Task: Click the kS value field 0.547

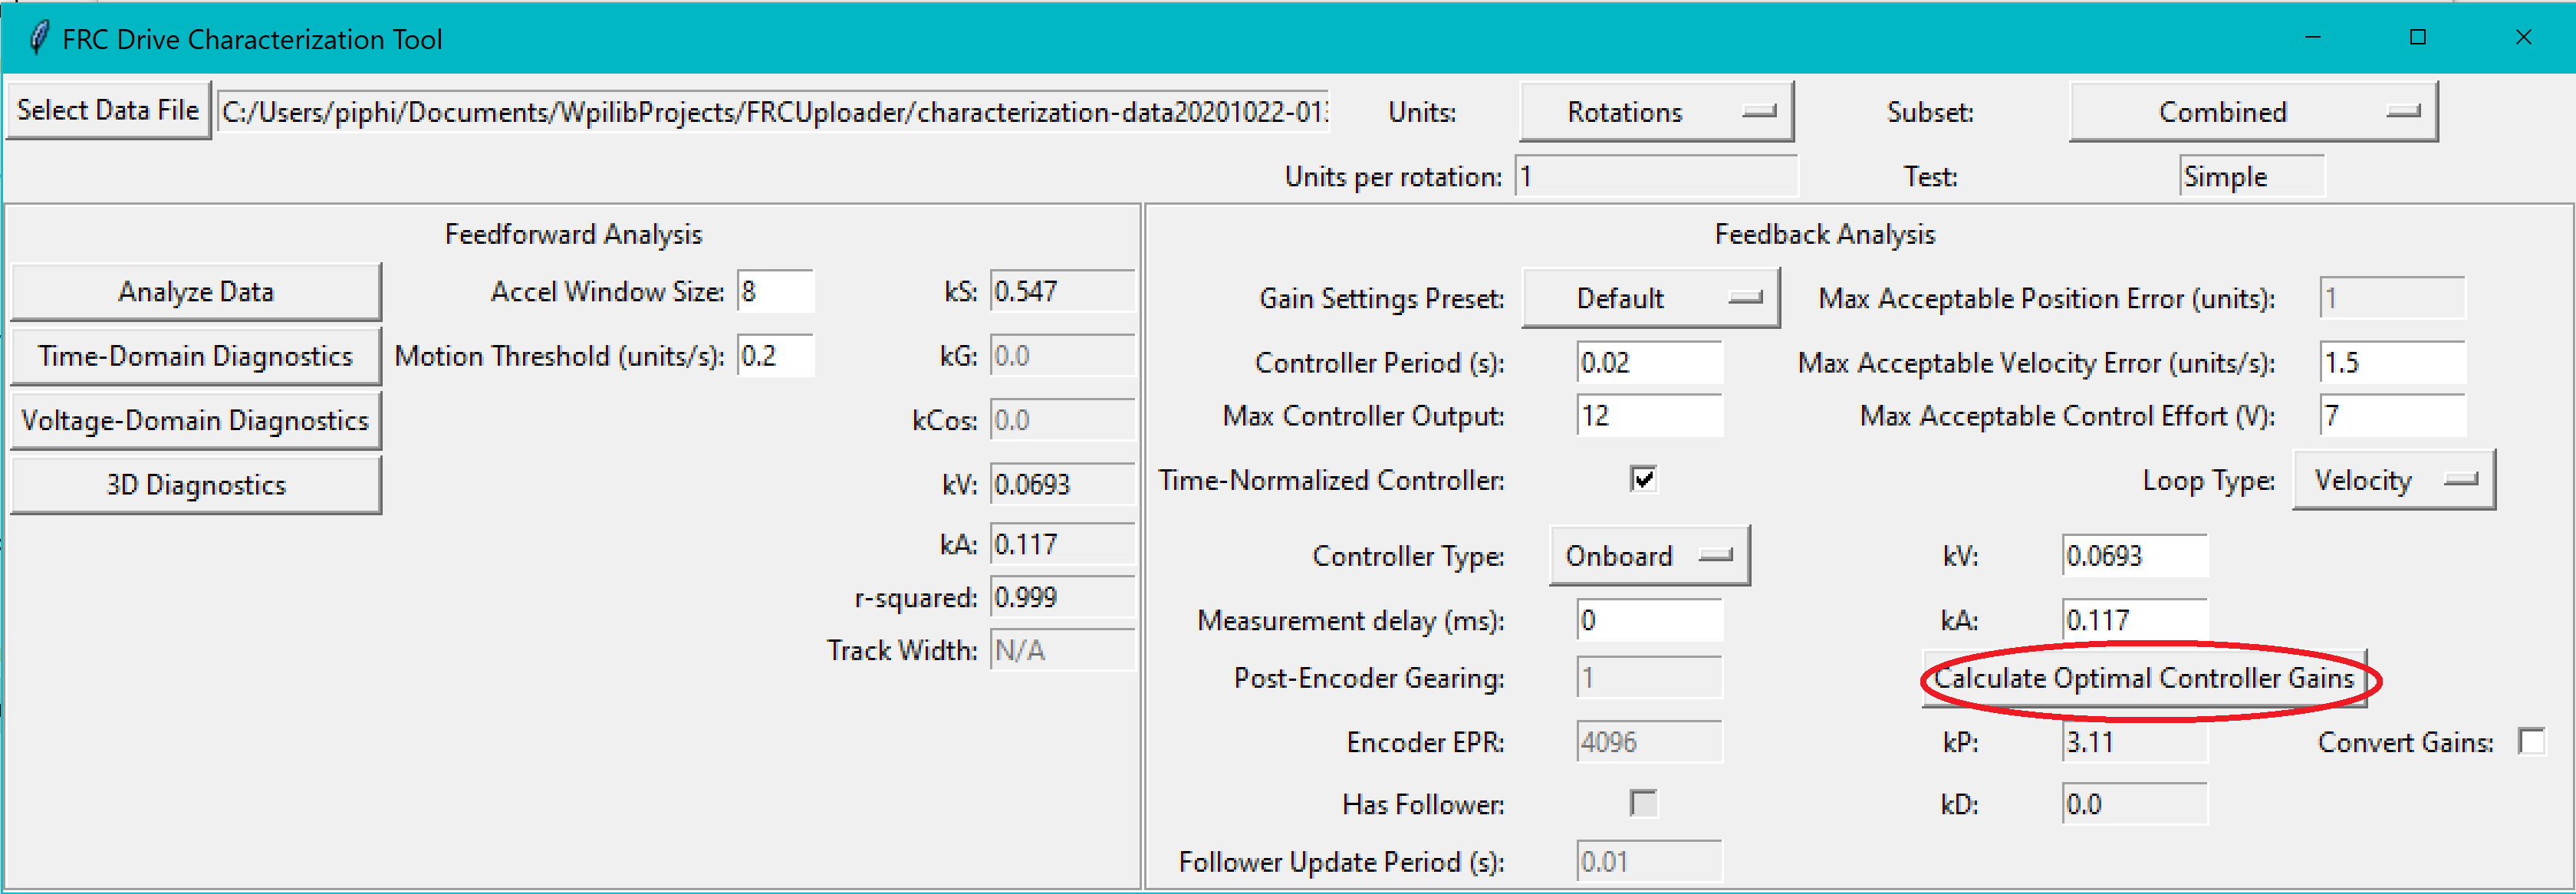Action: [1062, 292]
